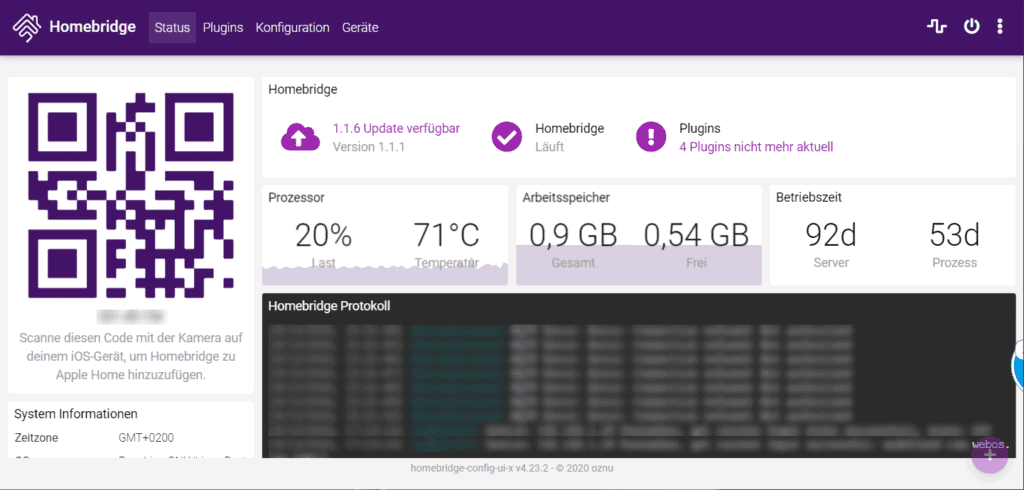Image resolution: width=1024 pixels, height=490 pixels.
Task: Open the three-dot overflow menu
Action: tap(1000, 27)
